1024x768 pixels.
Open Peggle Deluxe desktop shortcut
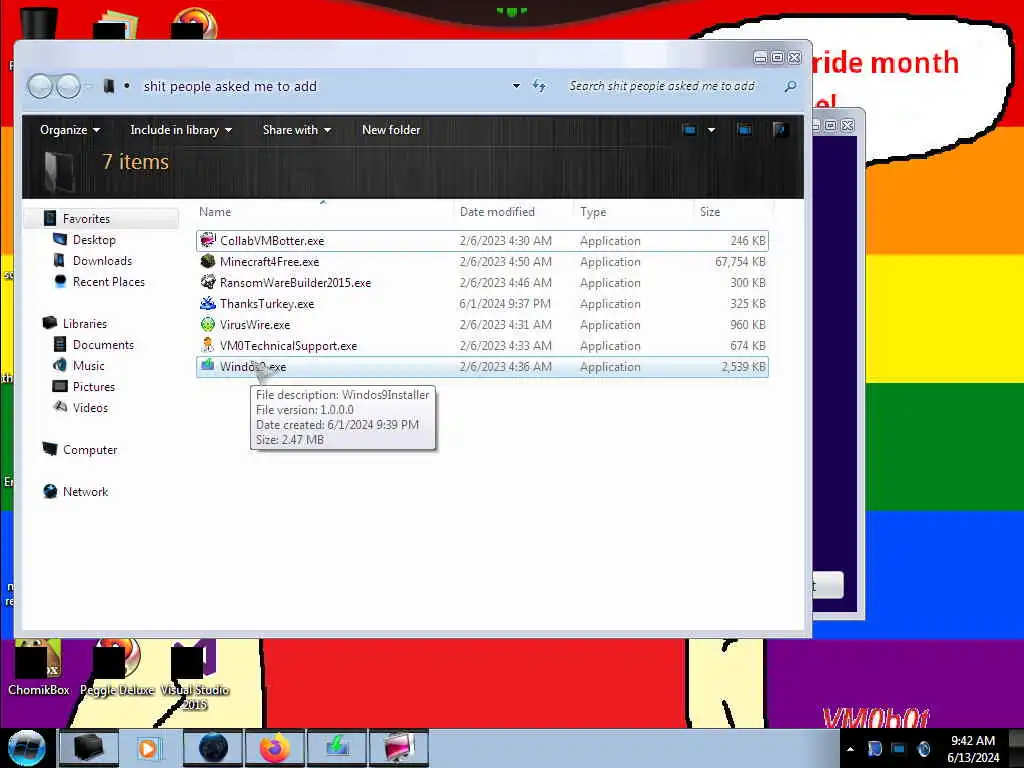[x=117, y=667]
